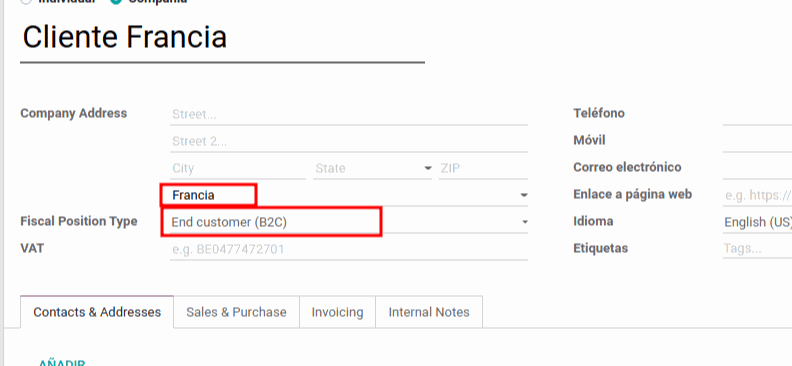Expand the country dropdown arrow
The width and height of the screenshot is (792, 366).
click(524, 195)
